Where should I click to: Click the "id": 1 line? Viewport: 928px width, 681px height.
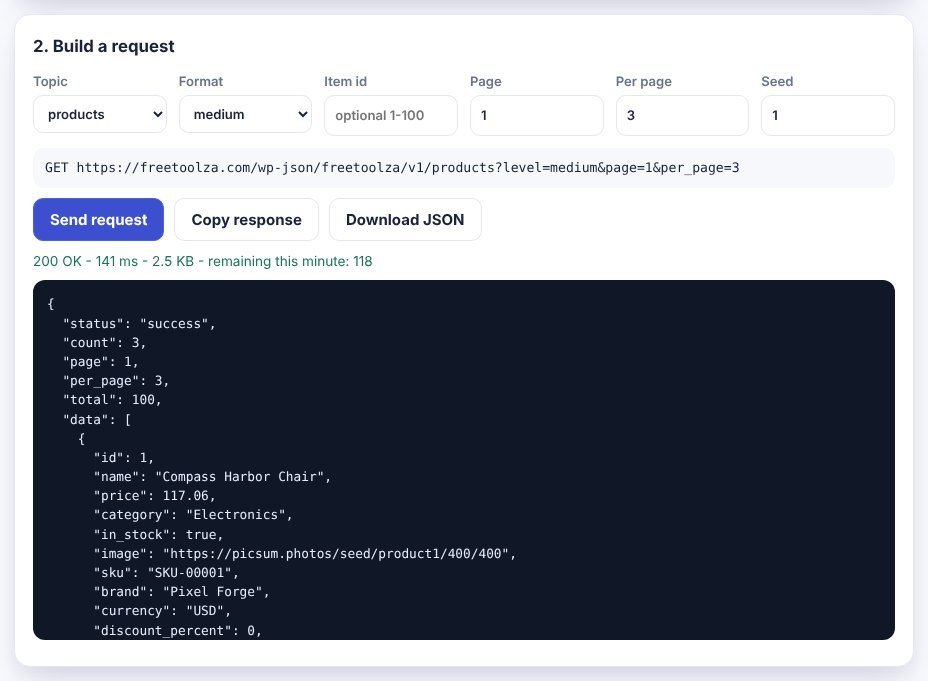[124, 457]
